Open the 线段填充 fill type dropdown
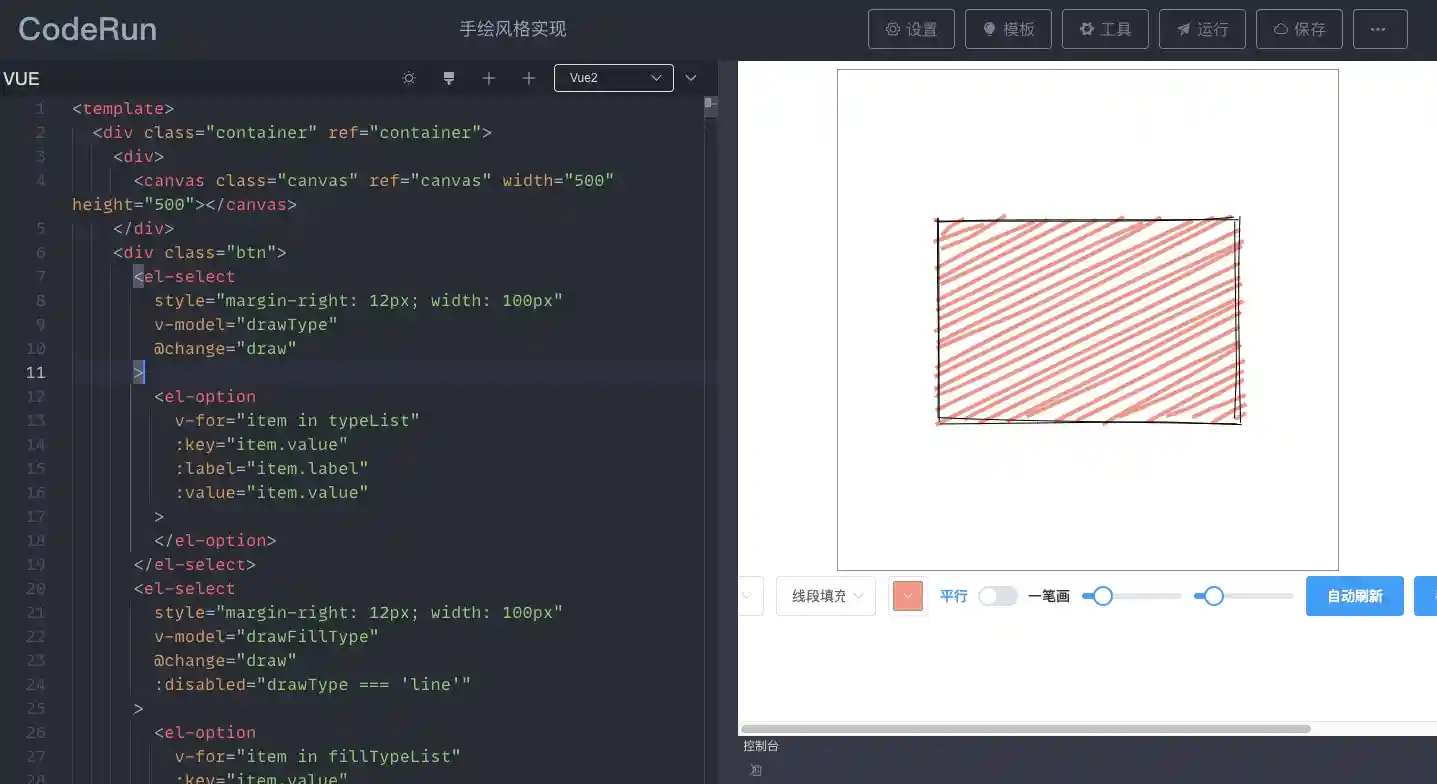The width and height of the screenshot is (1437, 784). click(825, 595)
